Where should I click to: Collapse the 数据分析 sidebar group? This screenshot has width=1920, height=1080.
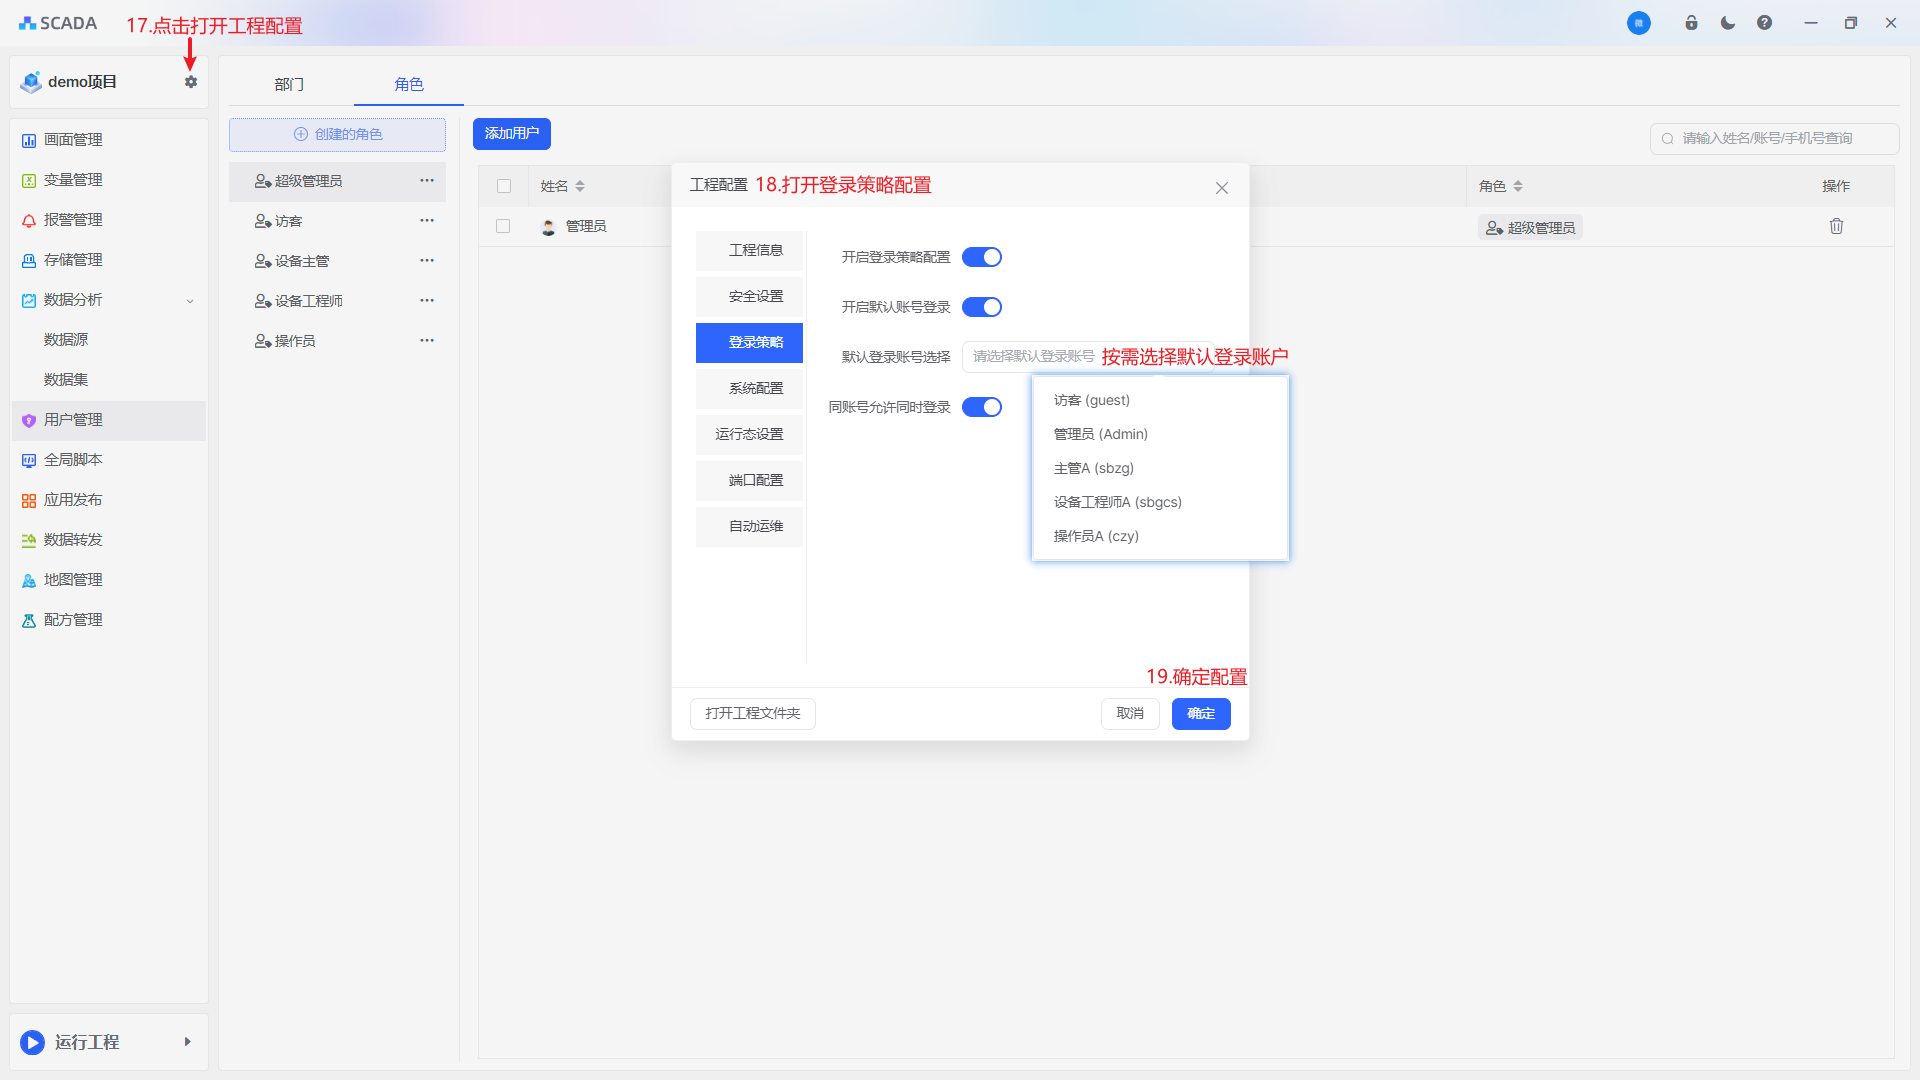point(190,300)
